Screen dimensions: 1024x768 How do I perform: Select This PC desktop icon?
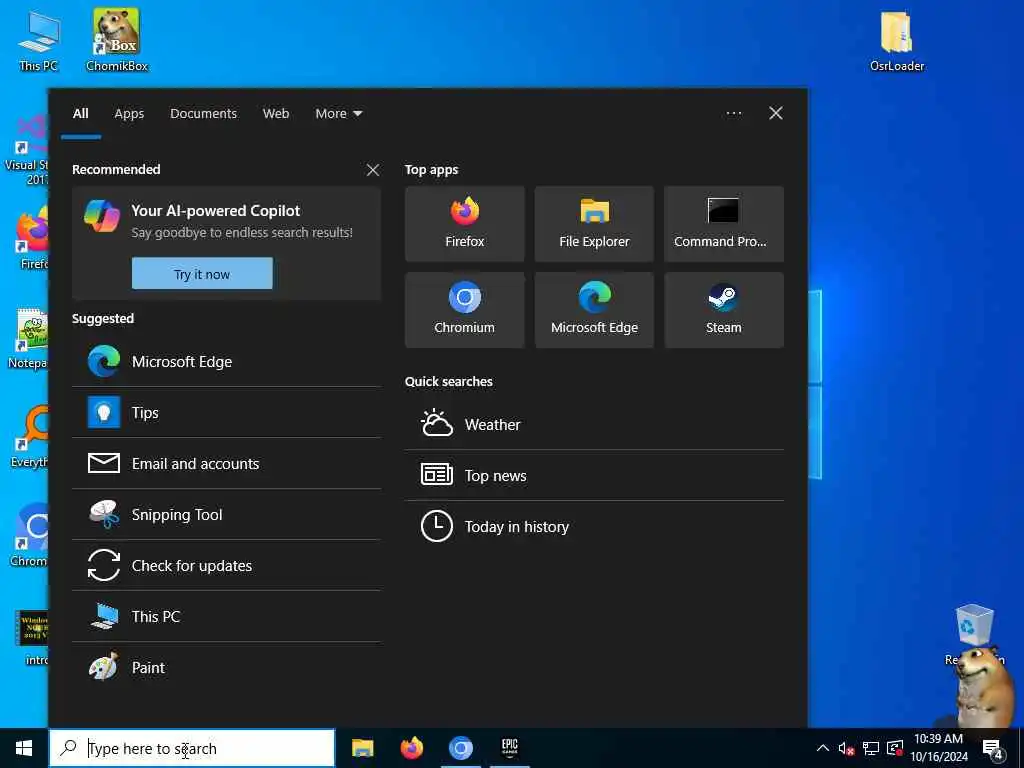coord(39,40)
